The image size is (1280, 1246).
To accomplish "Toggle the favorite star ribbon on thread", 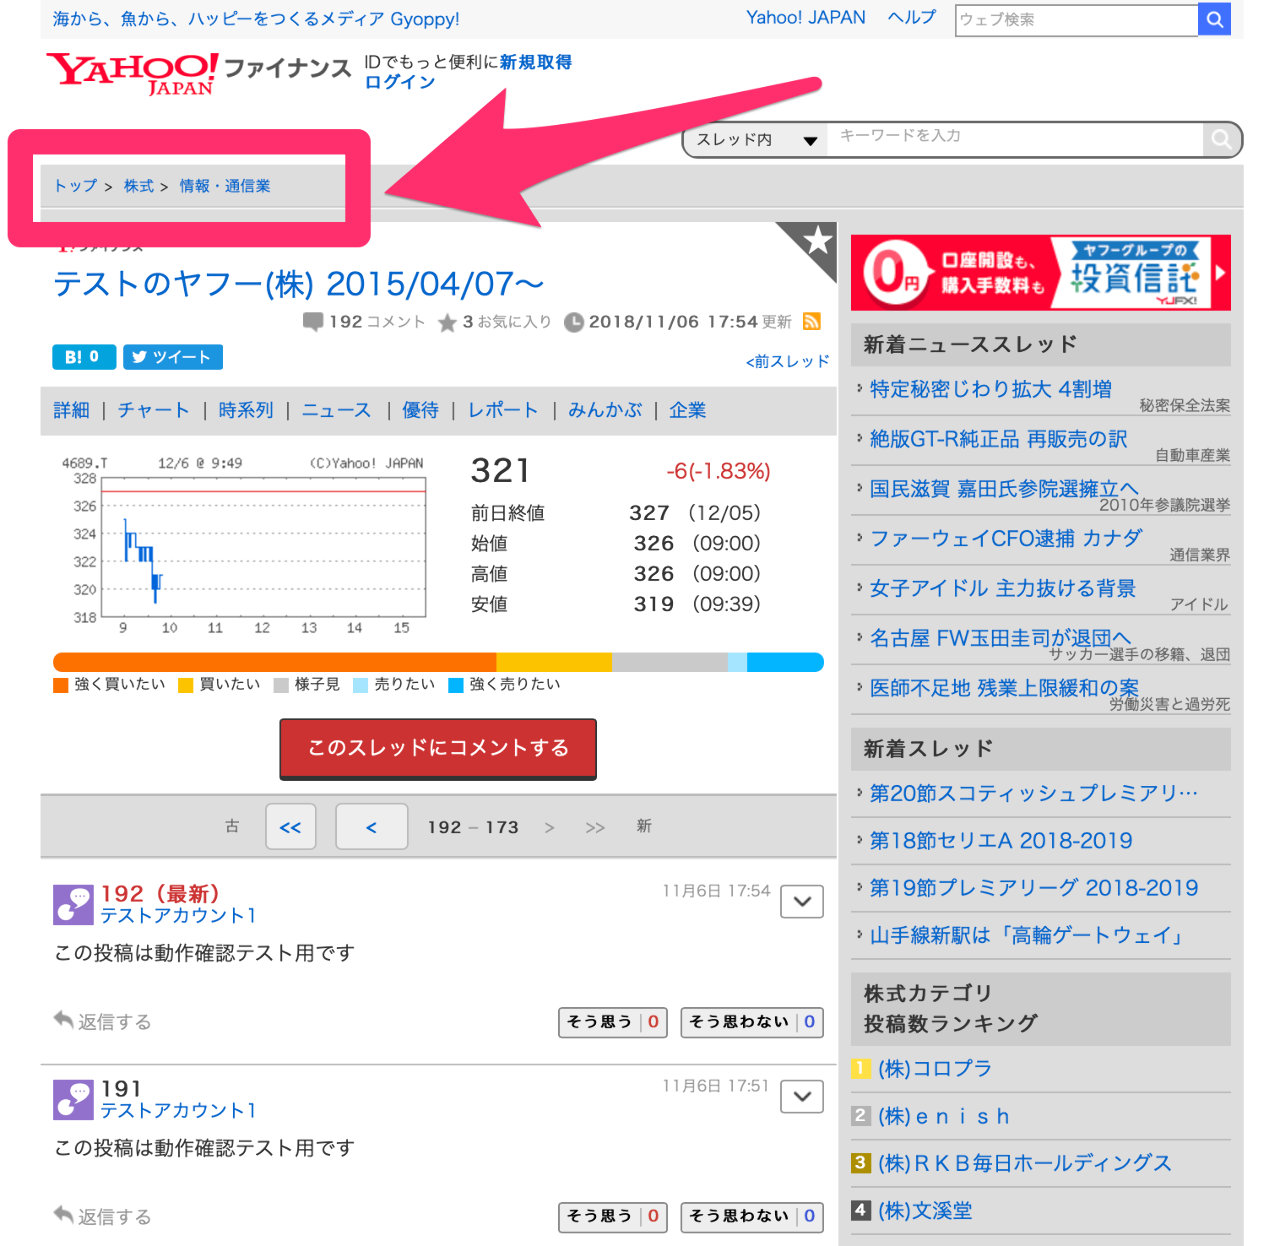I will [x=815, y=242].
